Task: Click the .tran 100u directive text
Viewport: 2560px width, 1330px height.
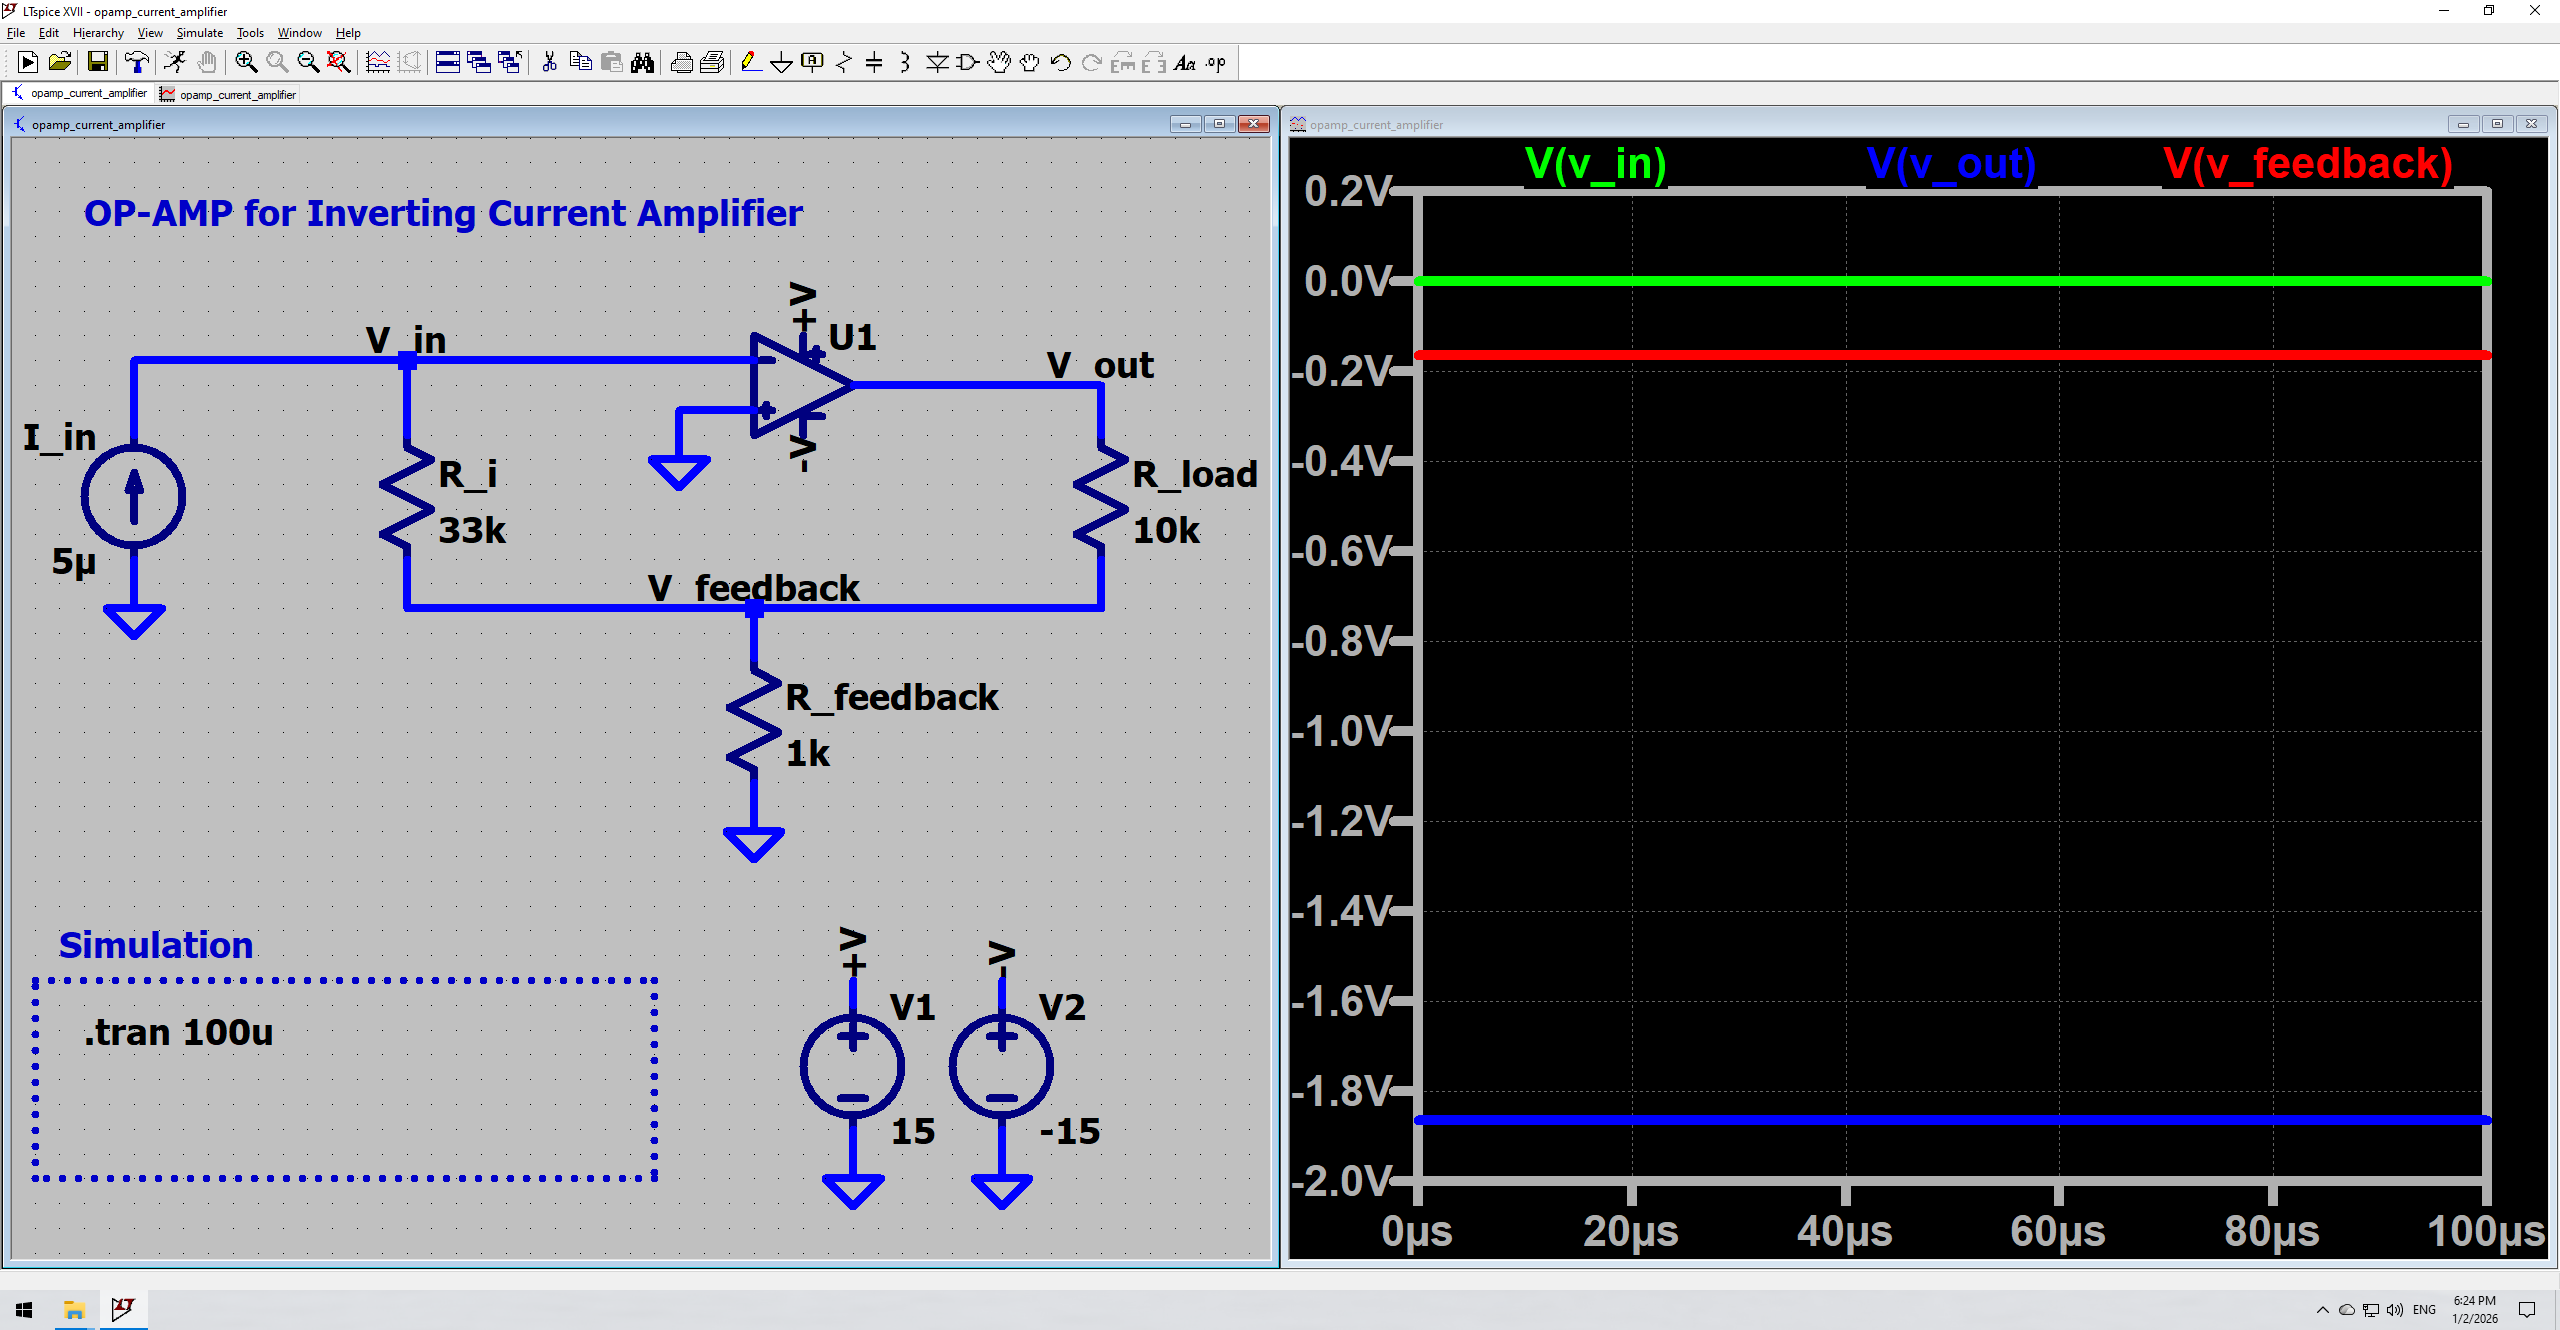Action: (x=178, y=1032)
